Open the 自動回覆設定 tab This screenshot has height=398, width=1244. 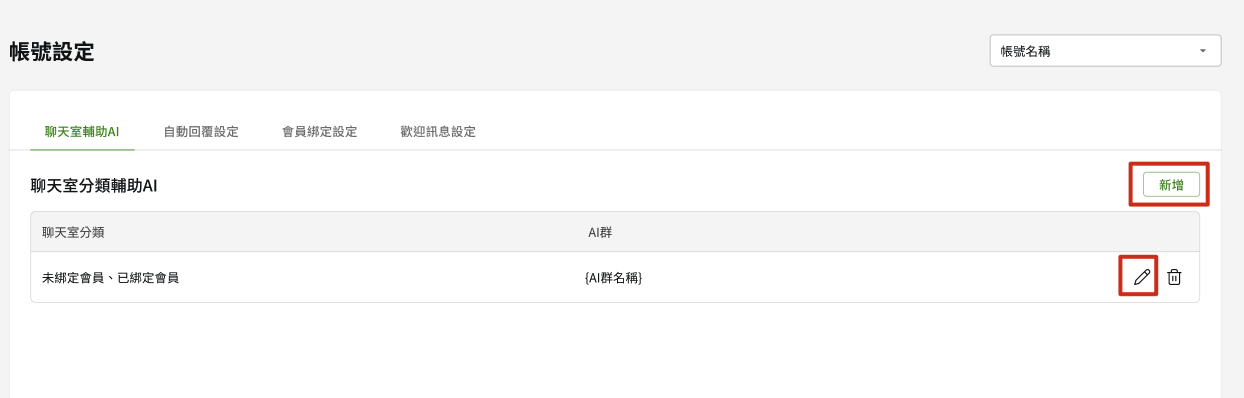pos(201,131)
